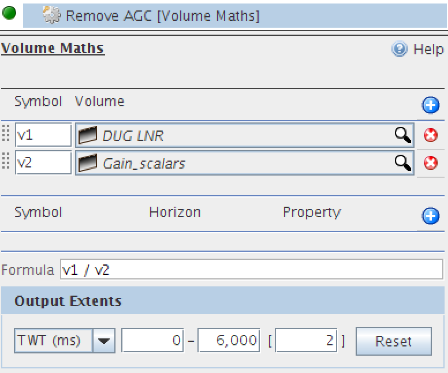Click the volume icon beside Gain_scalars
Screen dimensions: 448x373
[88, 163]
